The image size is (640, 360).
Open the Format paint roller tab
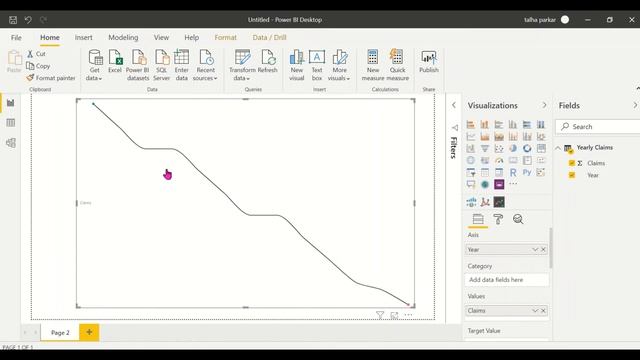(x=498, y=219)
